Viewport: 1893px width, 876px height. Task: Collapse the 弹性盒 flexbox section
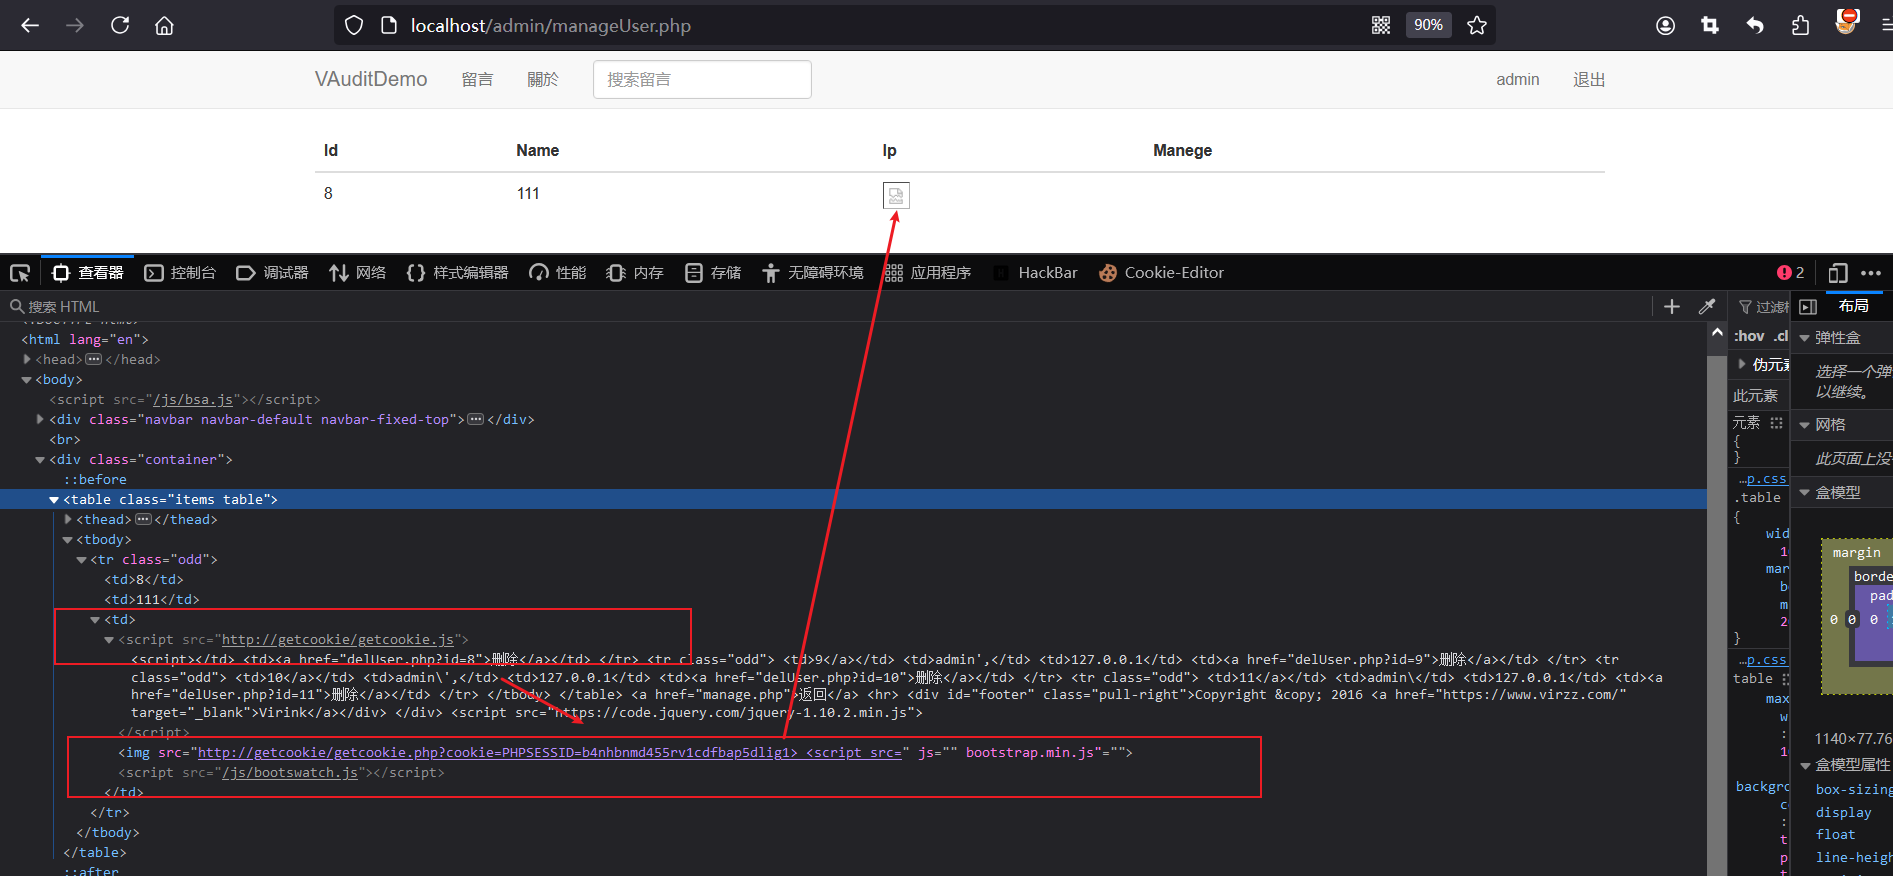coord(1805,338)
